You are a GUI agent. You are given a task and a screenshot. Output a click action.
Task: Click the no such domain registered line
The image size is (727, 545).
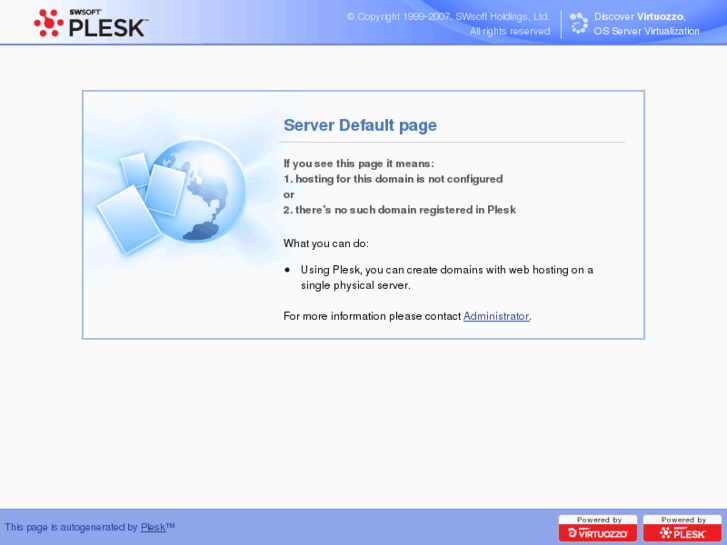(400, 210)
